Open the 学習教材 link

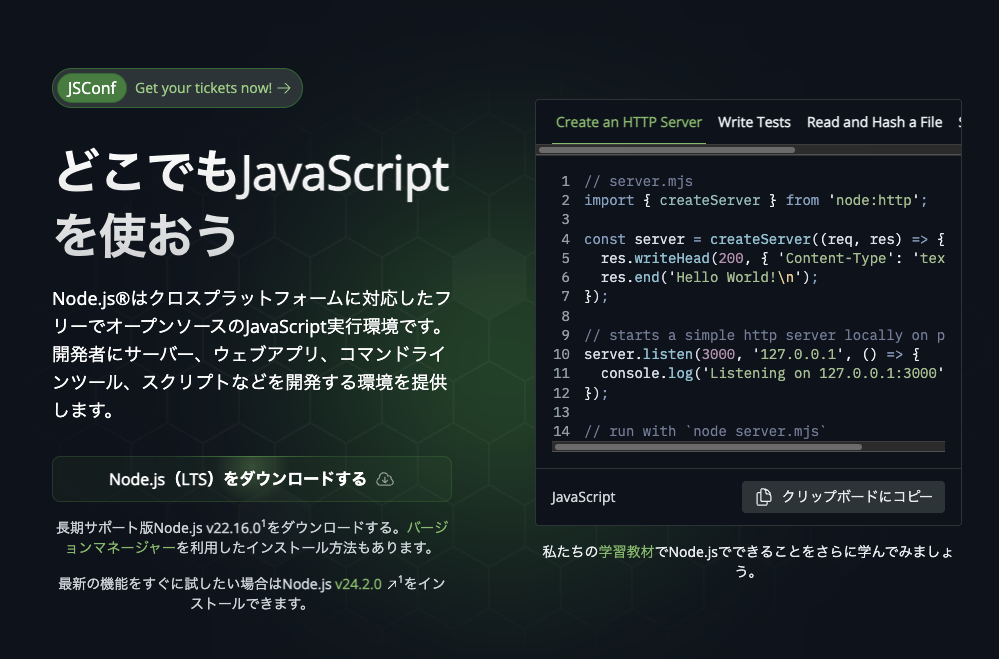point(626,552)
